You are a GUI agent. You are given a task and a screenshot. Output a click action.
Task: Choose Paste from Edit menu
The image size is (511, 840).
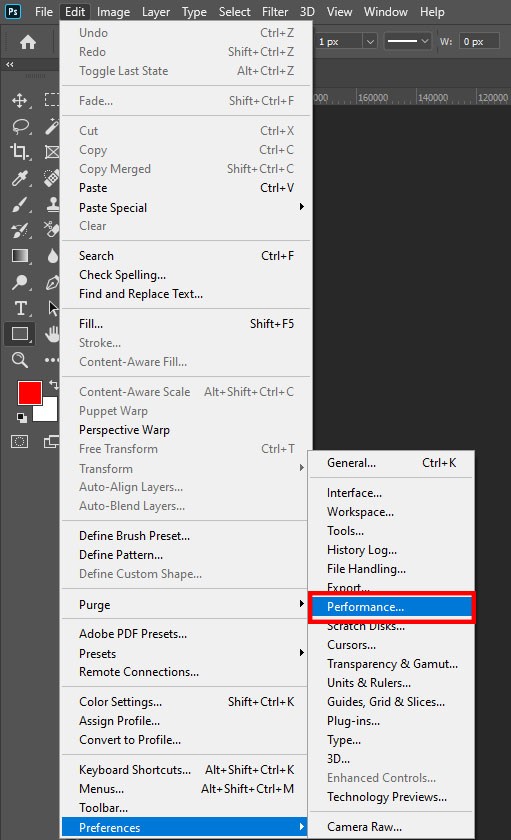pyautogui.click(x=186, y=188)
